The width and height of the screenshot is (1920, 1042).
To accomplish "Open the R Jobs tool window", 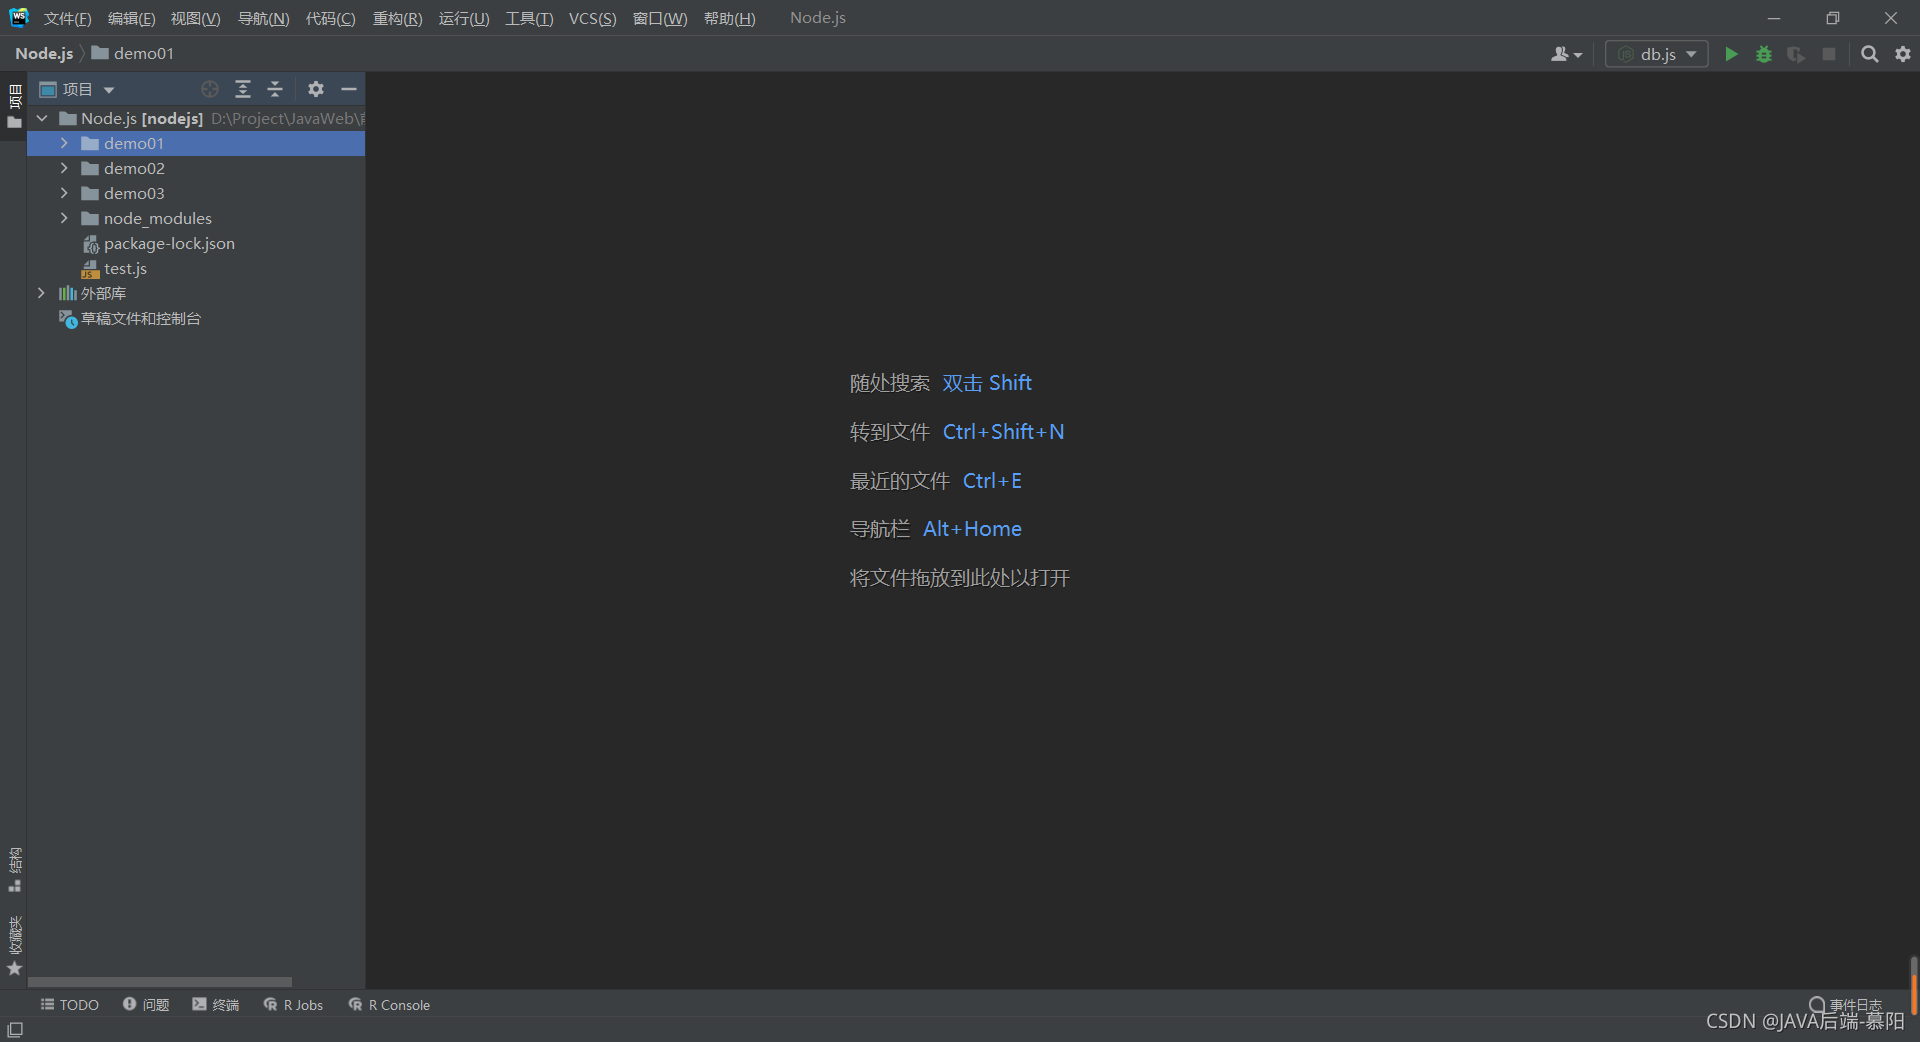I will tap(293, 1005).
